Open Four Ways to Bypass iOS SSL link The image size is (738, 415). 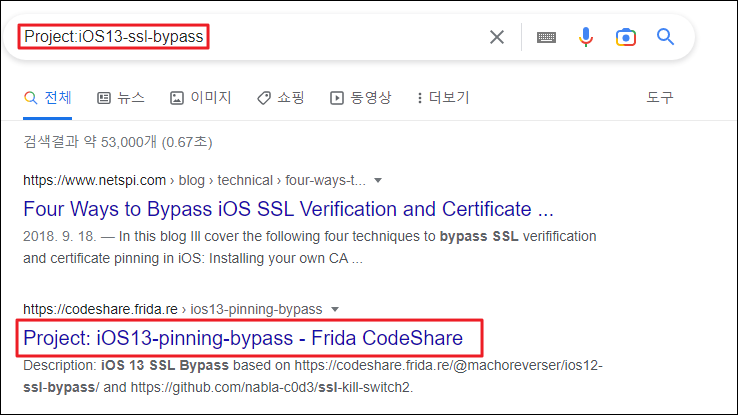[x=288, y=209]
